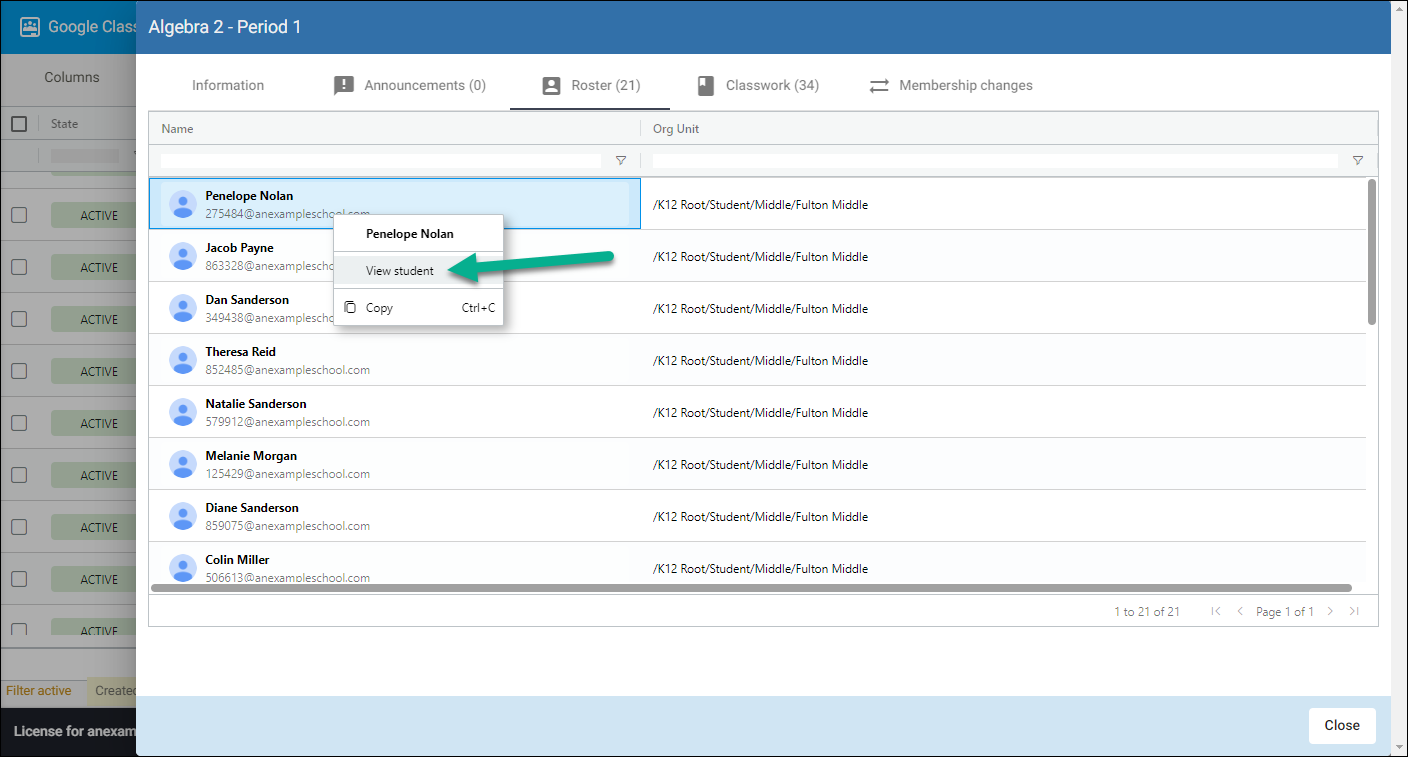Open the Membership changes tab
The height and width of the screenshot is (757, 1408).
[950, 86]
